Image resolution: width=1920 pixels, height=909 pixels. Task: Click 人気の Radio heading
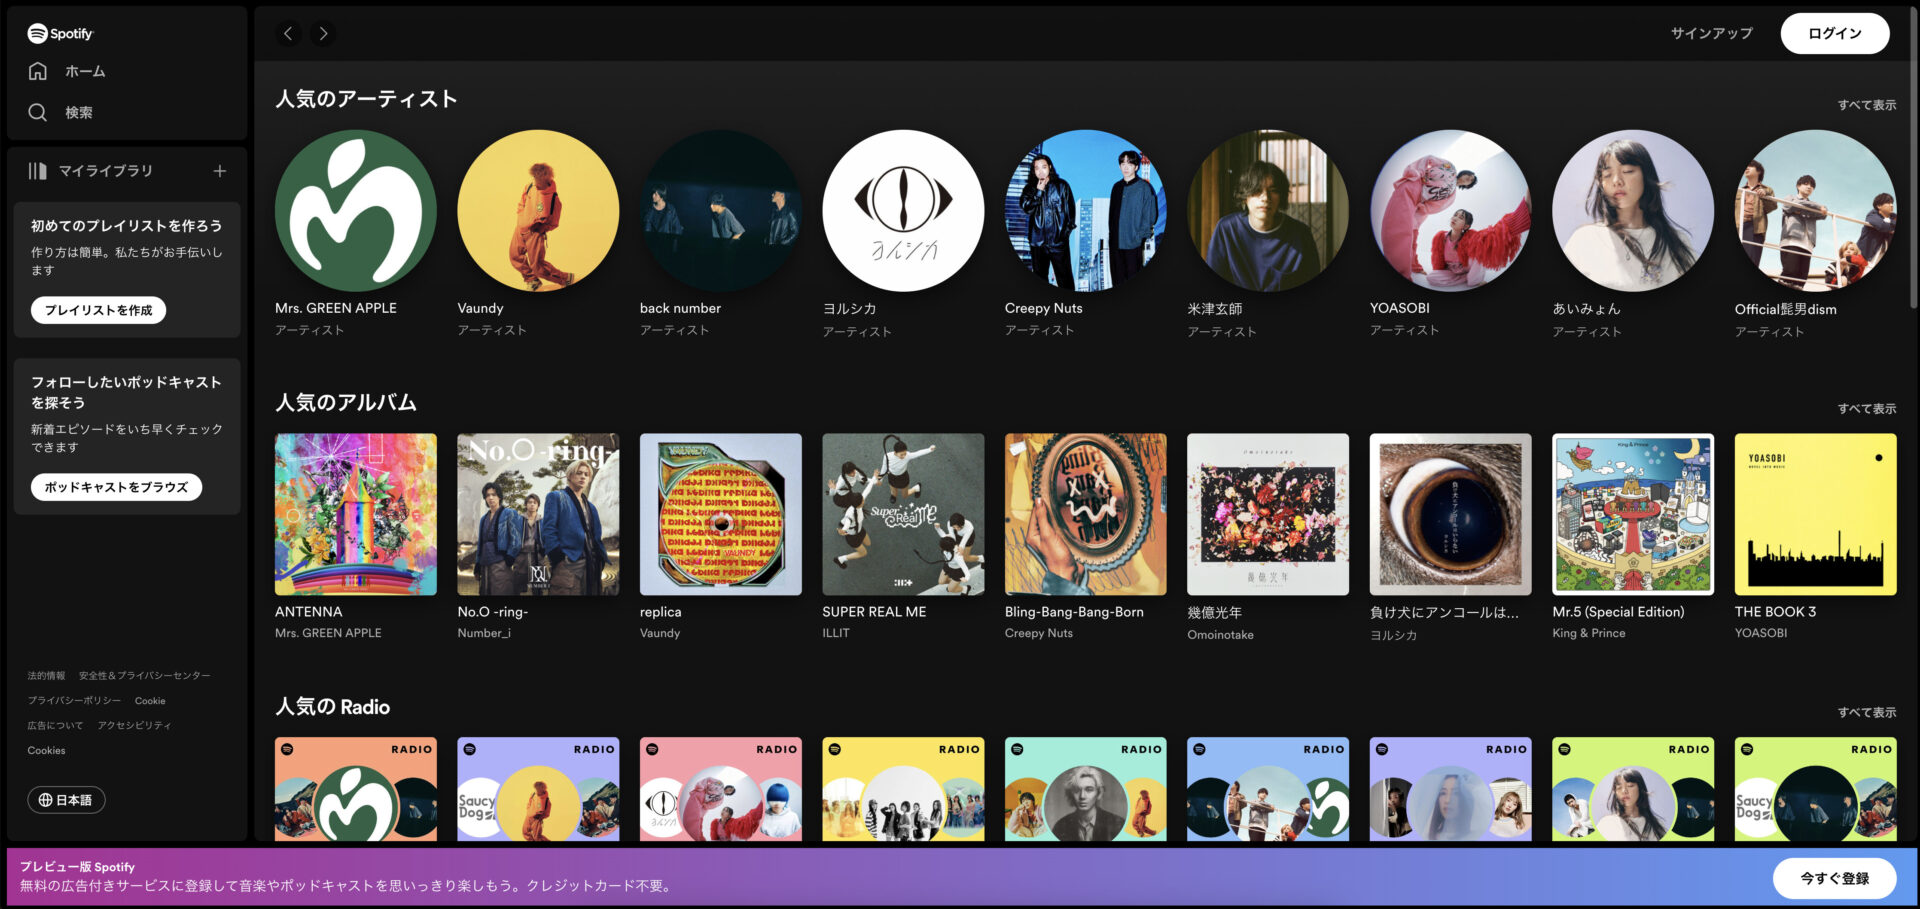333,707
